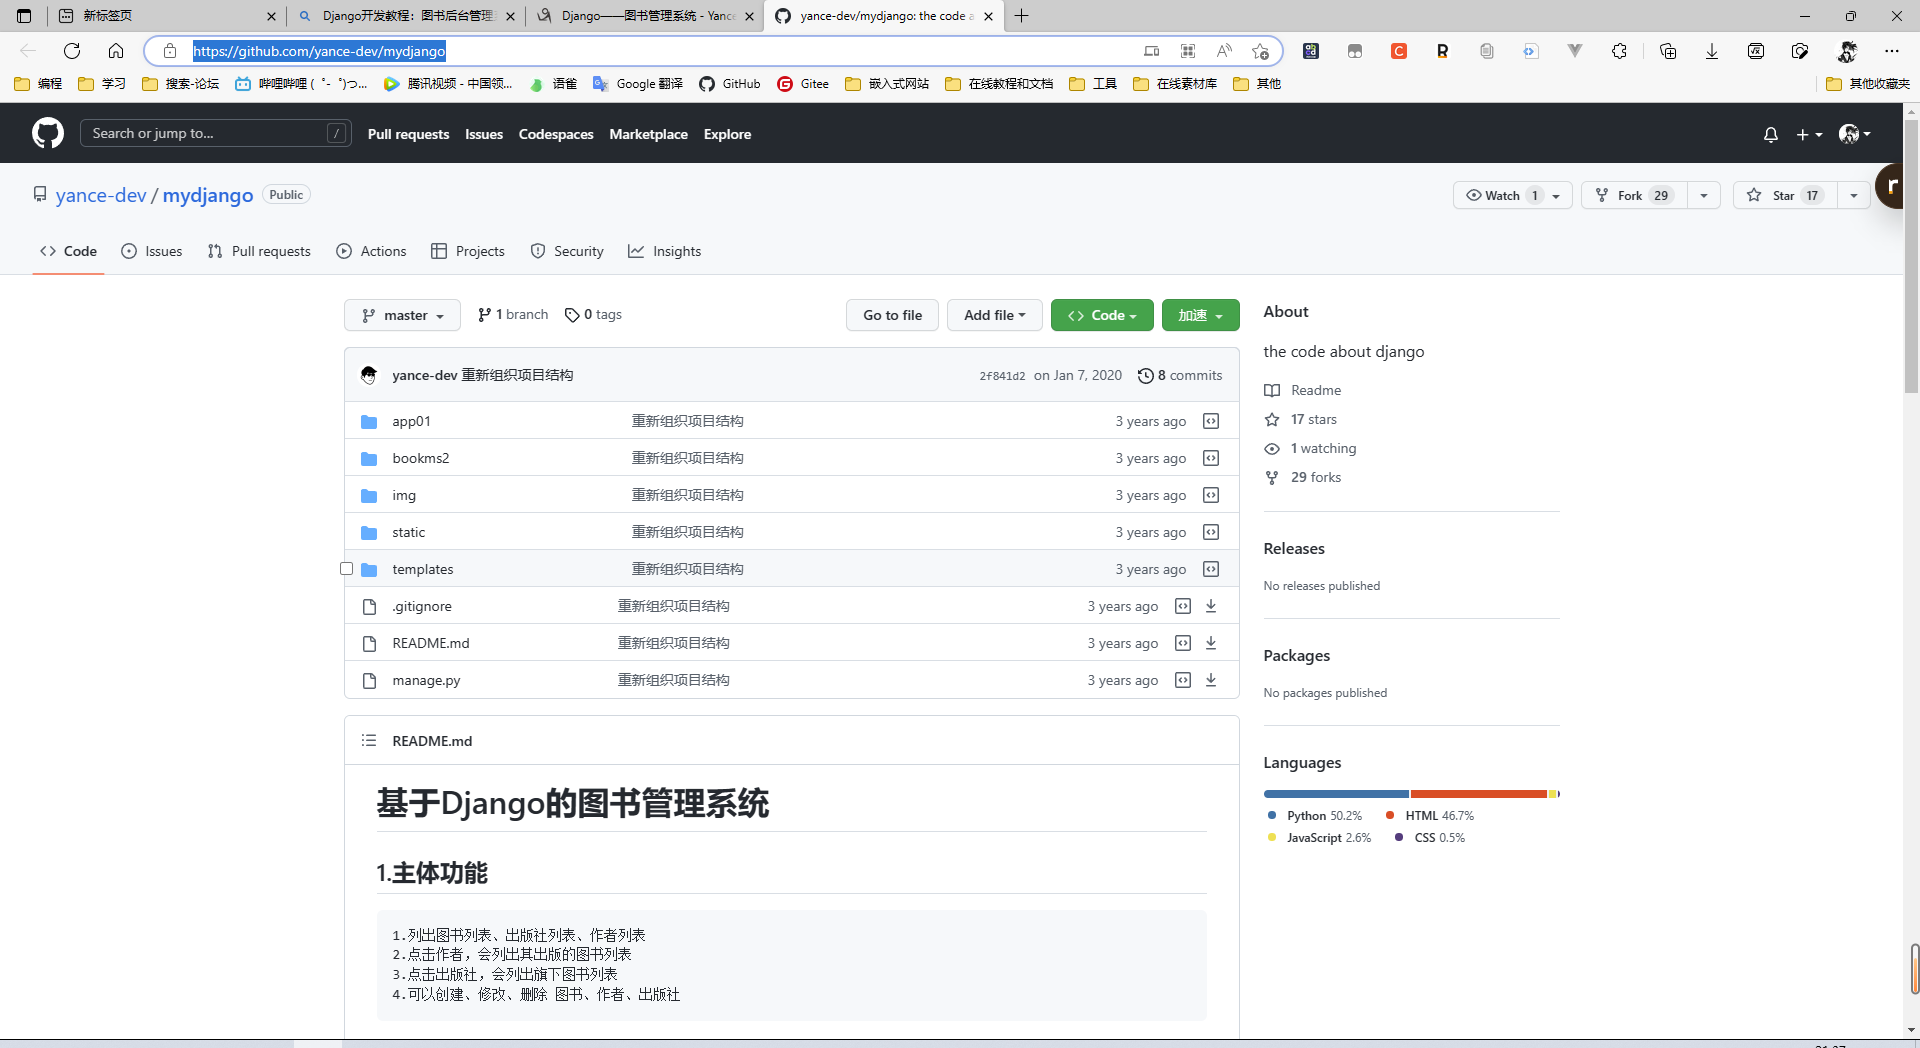This screenshot has height=1048, width=1920.
Task: Click the R extension icon in toolbar
Action: pyautogui.click(x=1443, y=51)
